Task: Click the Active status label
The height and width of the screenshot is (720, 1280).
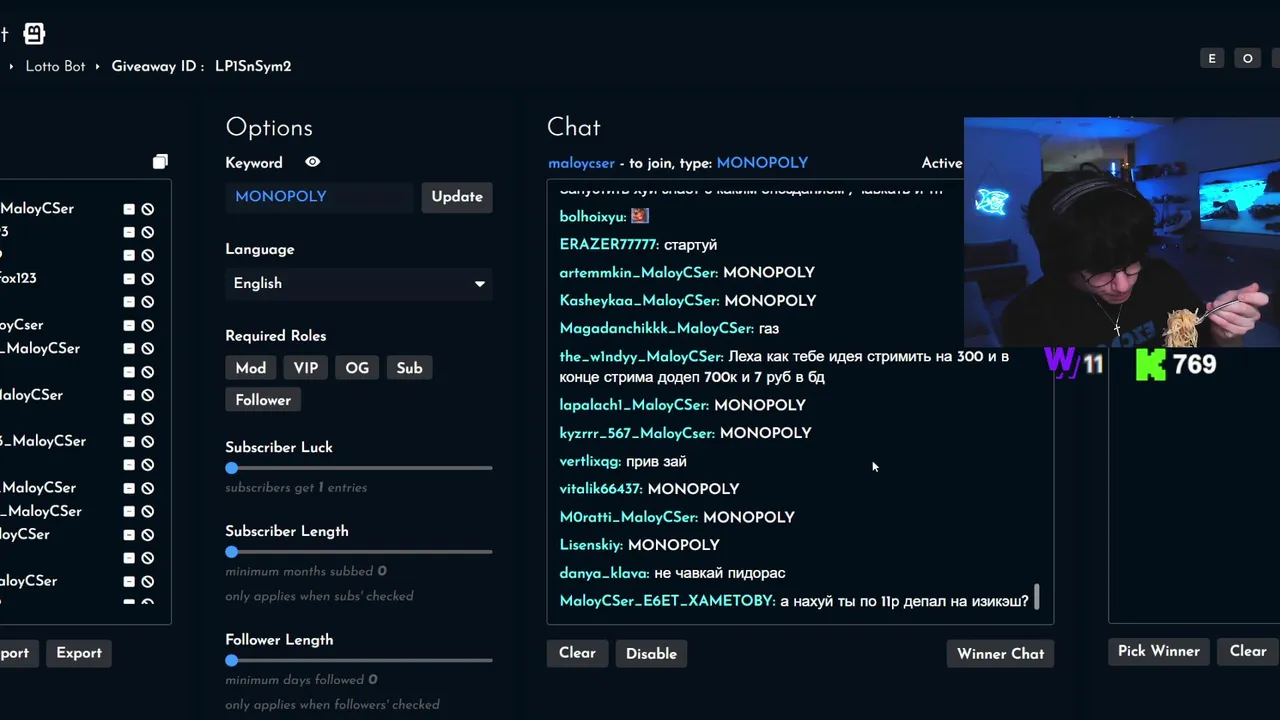Action: 942,163
